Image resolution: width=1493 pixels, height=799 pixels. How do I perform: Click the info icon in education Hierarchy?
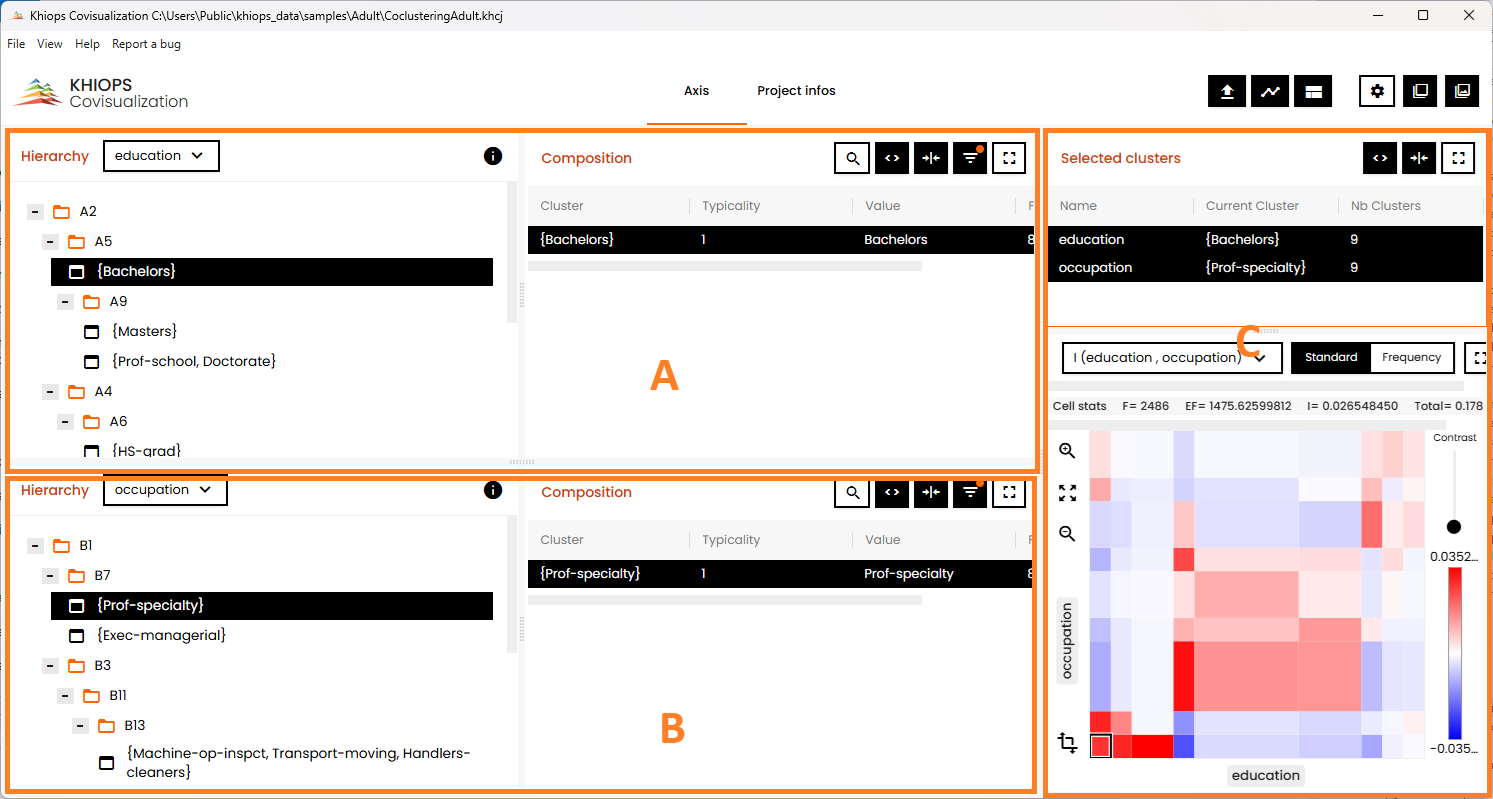(492, 156)
